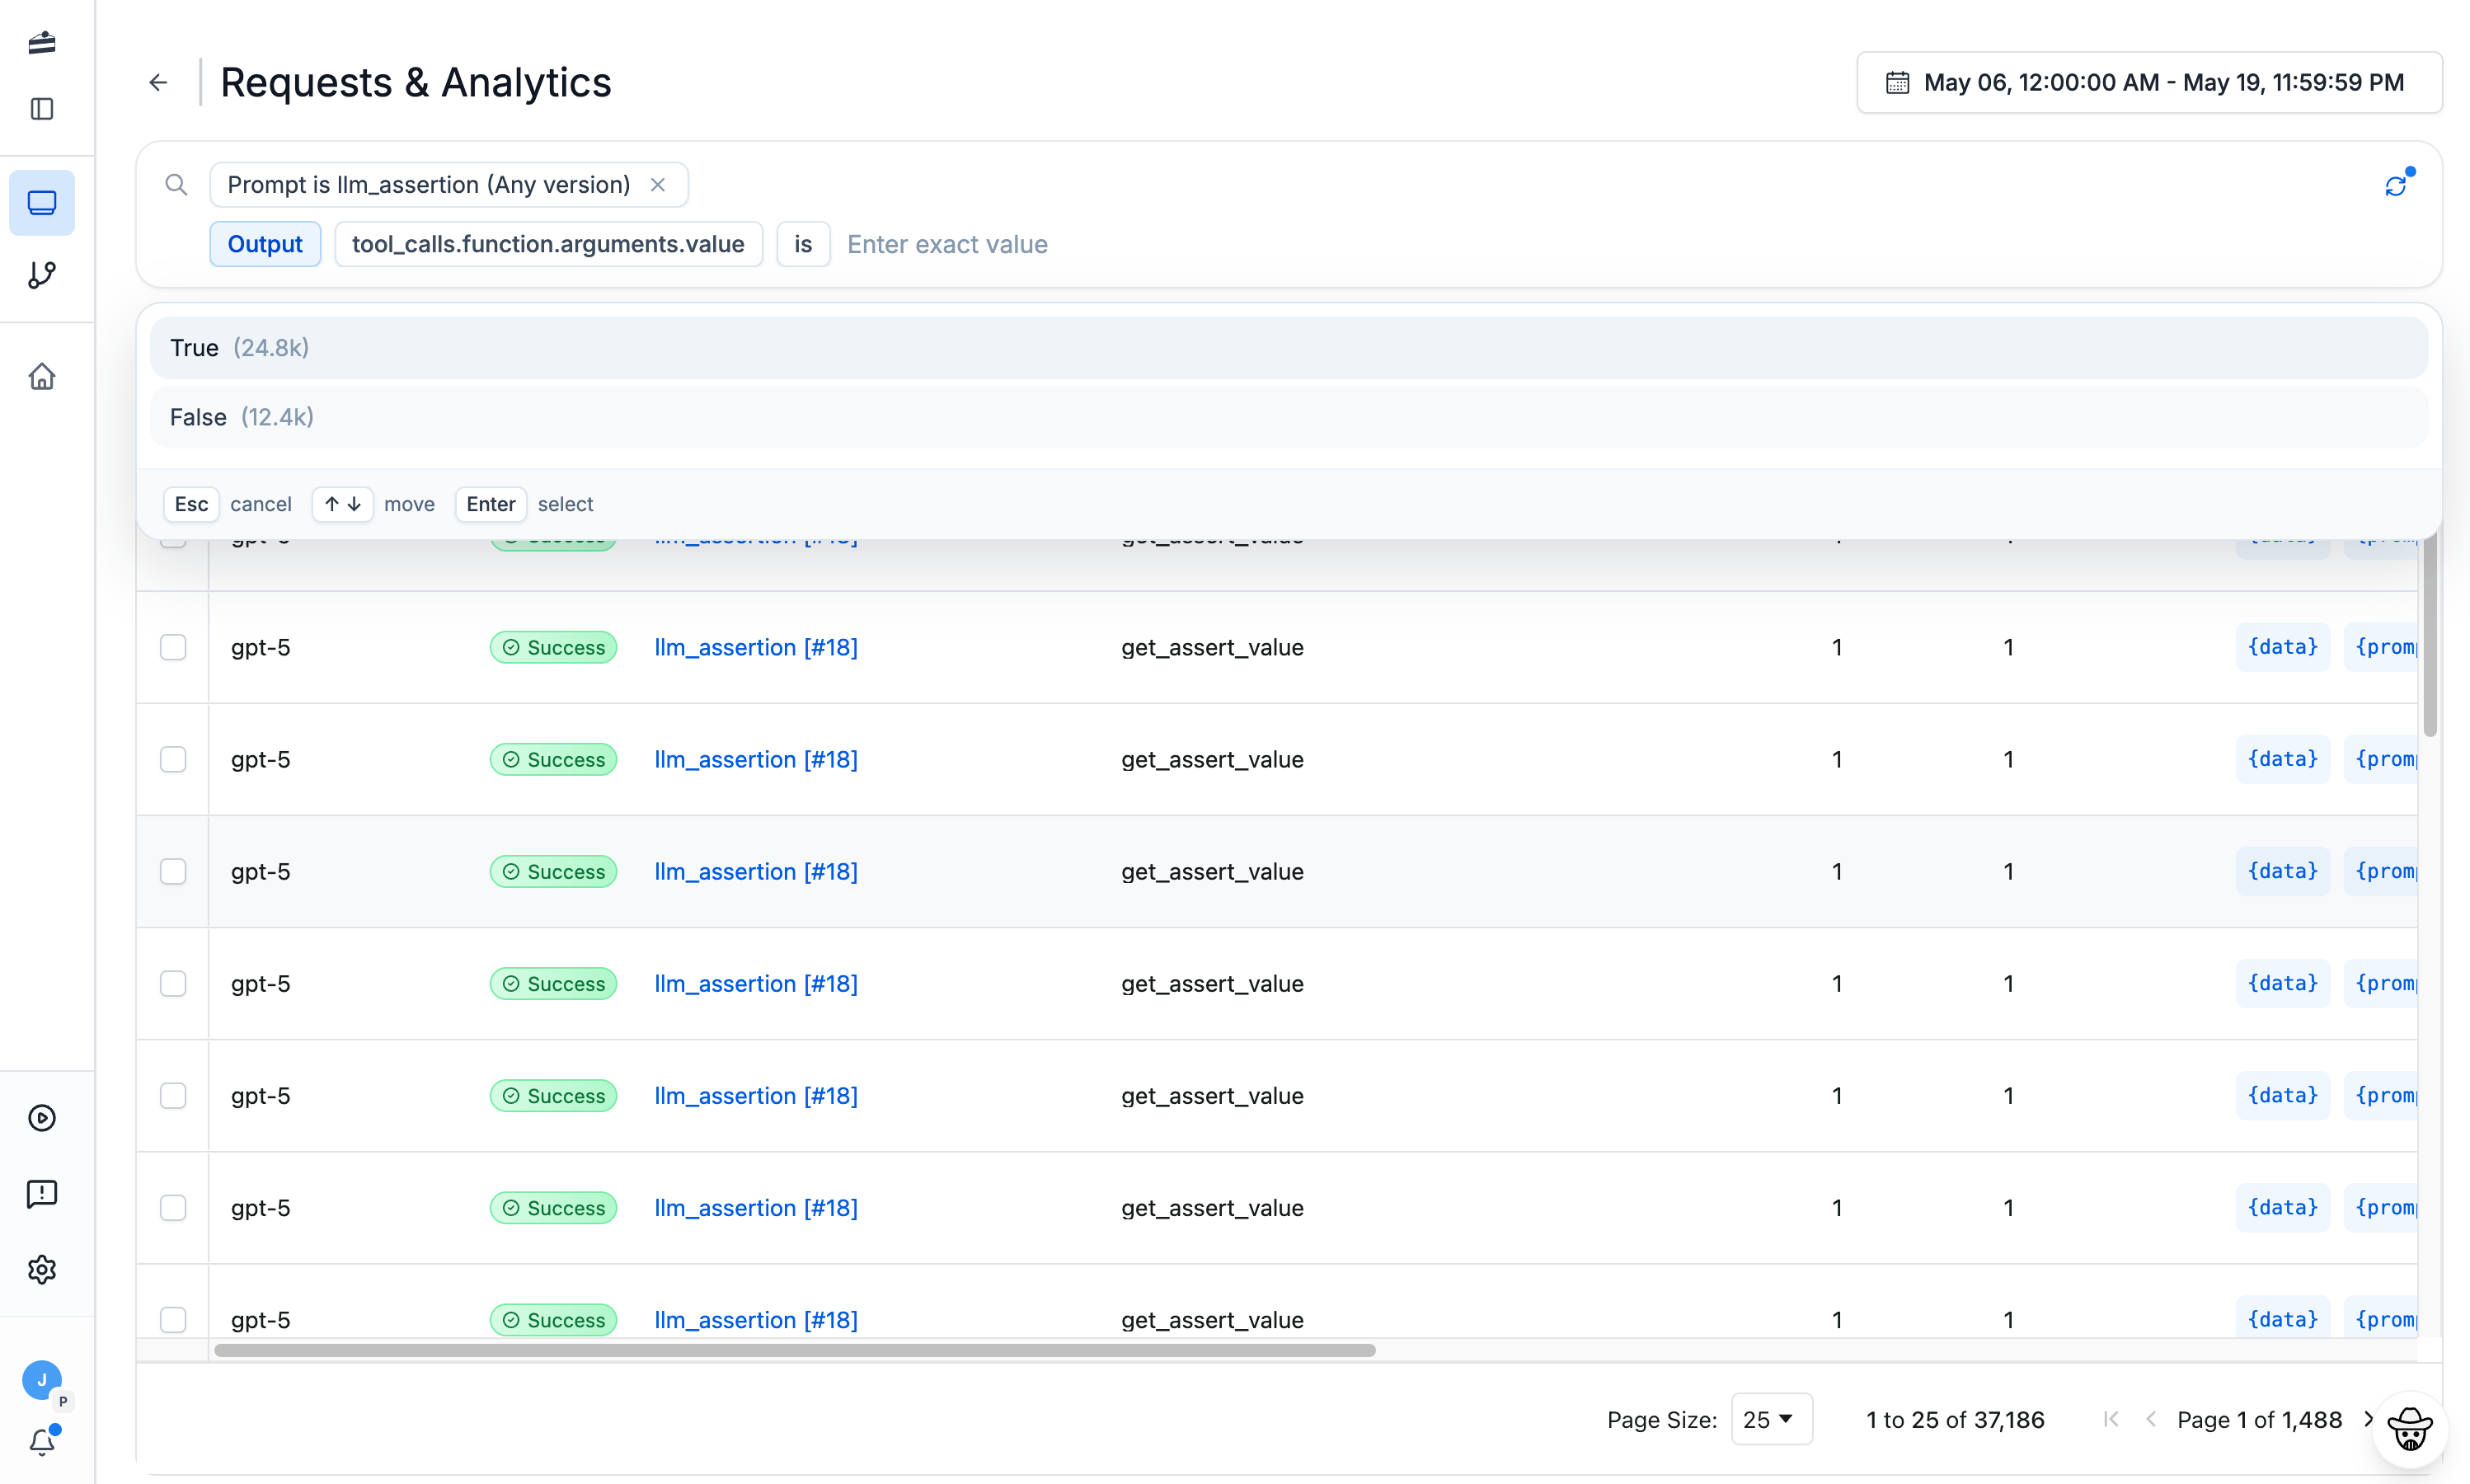Open llm_assertion [#18] link in third full row
The image size is (2470, 1484).
756,871
